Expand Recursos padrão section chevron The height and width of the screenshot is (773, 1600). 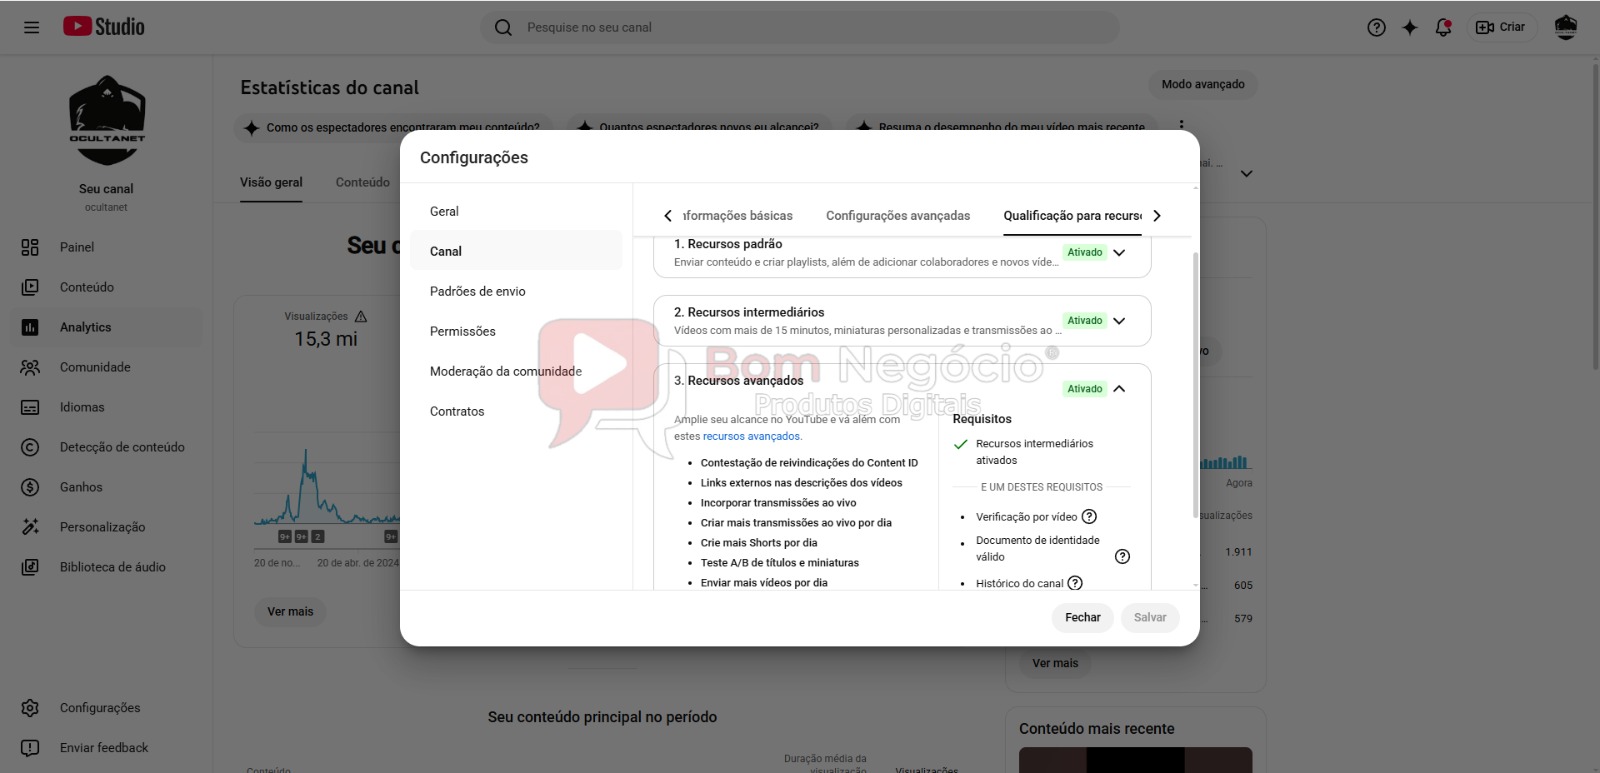point(1119,253)
